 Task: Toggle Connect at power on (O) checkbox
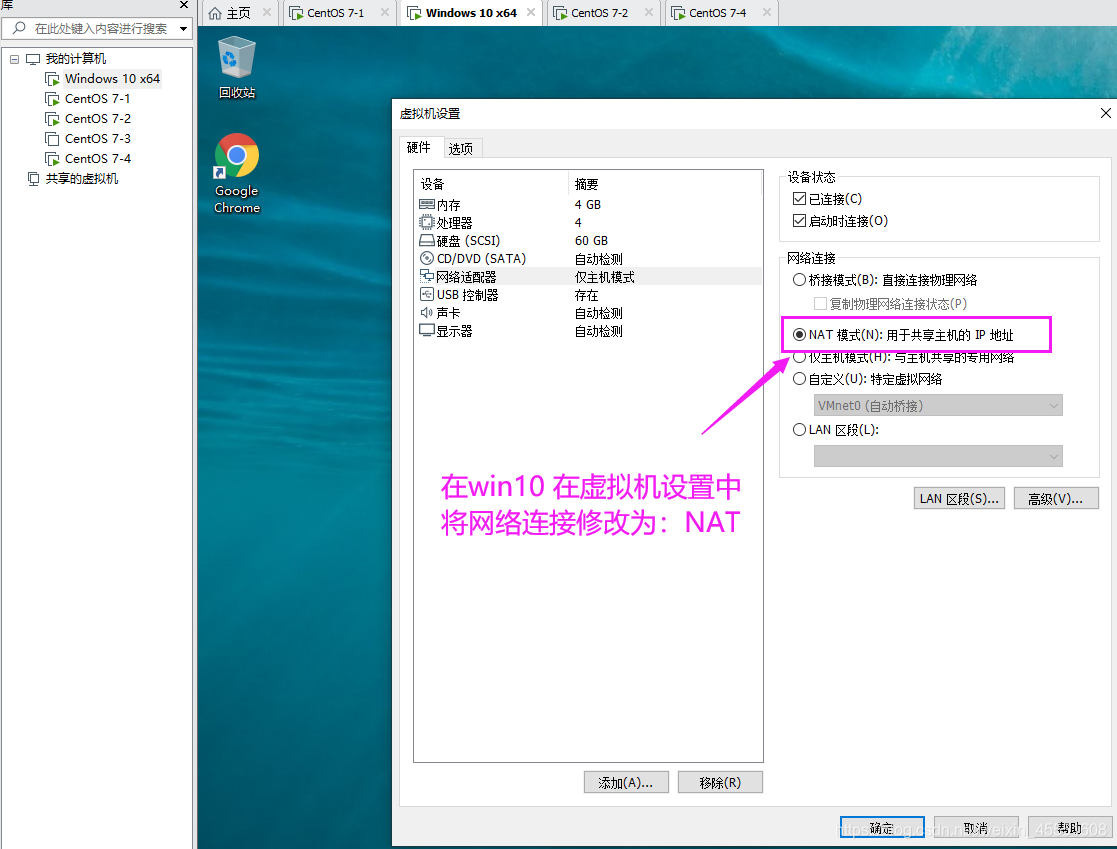coord(799,220)
